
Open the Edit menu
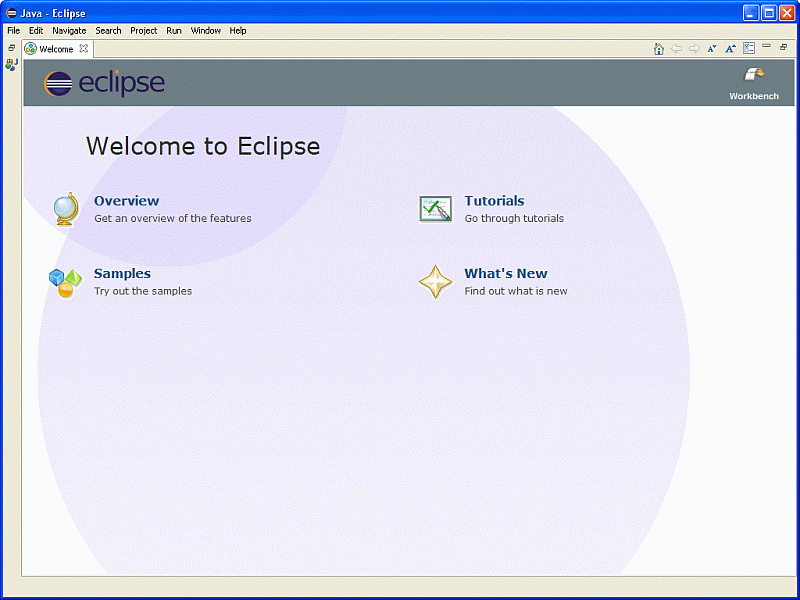36,31
